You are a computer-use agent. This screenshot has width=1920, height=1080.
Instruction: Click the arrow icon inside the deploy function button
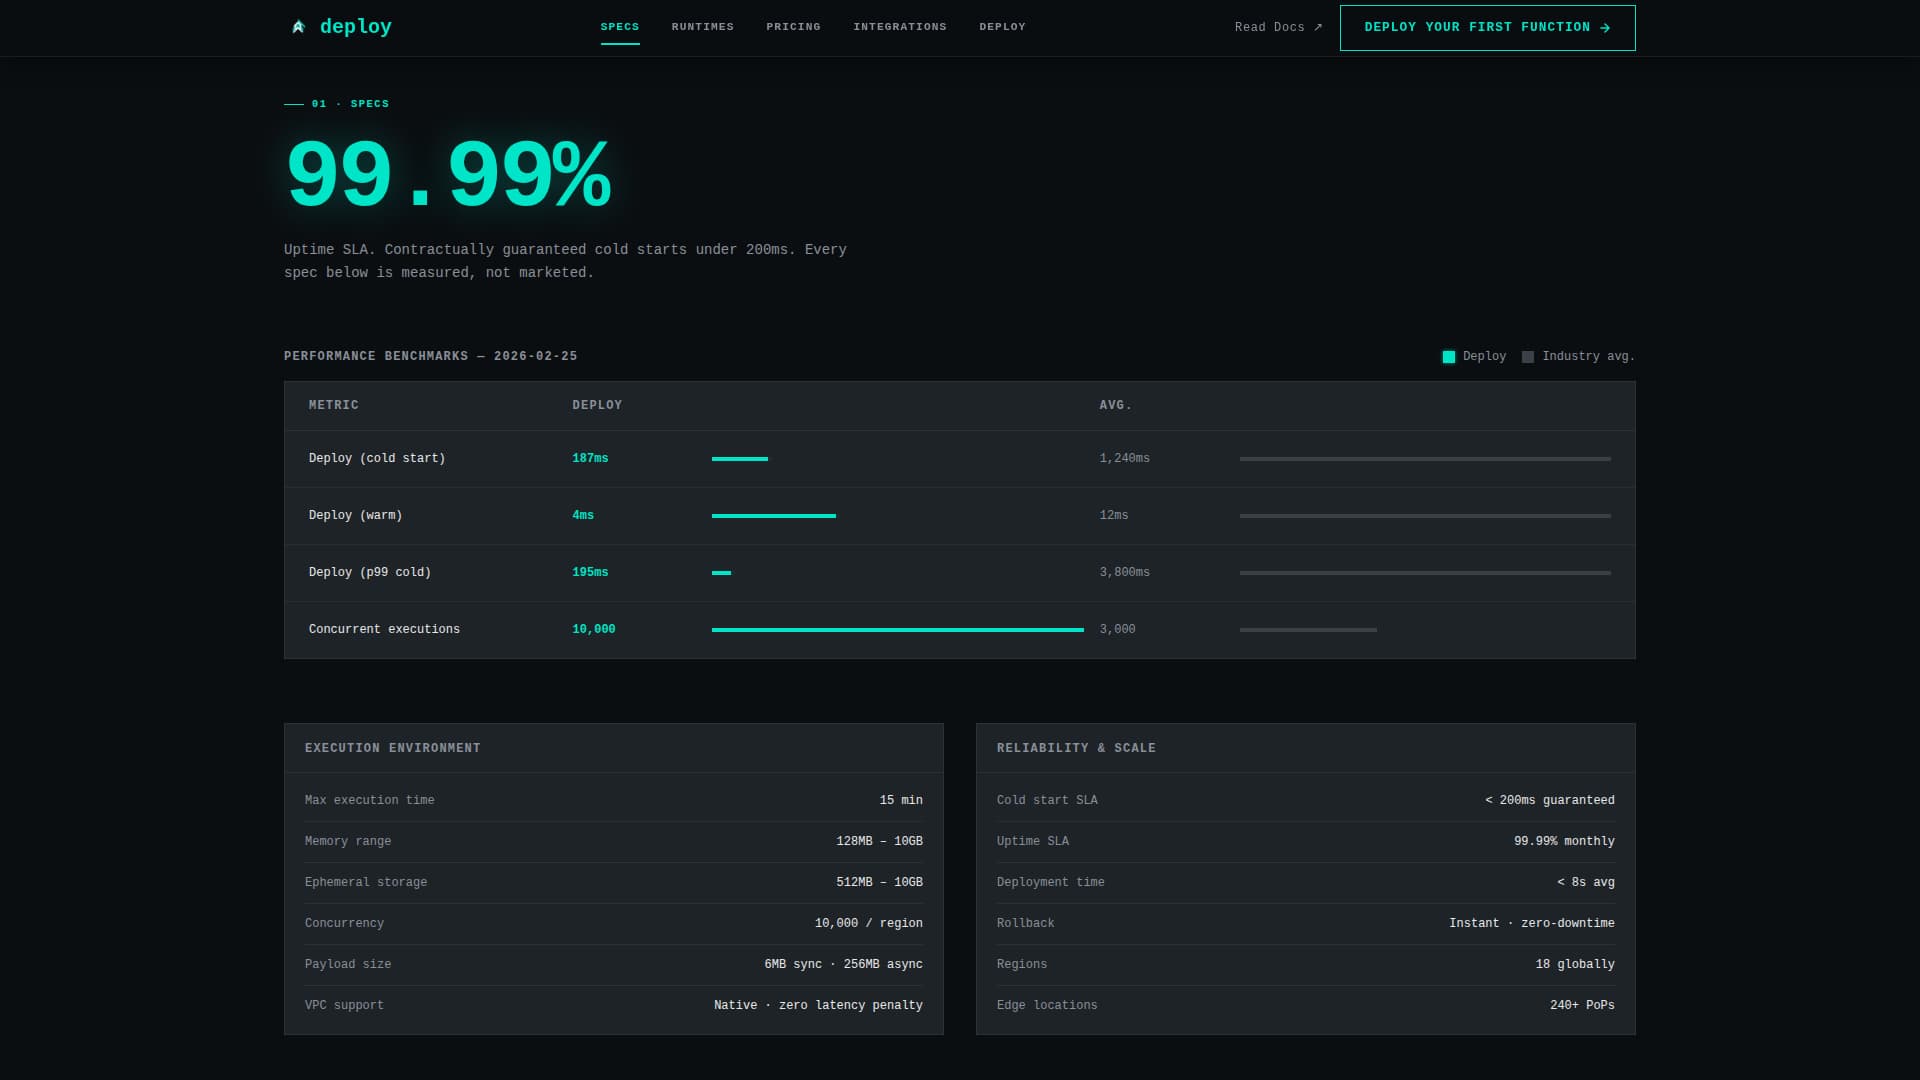pyautogui.click(x=1605, y=27)
